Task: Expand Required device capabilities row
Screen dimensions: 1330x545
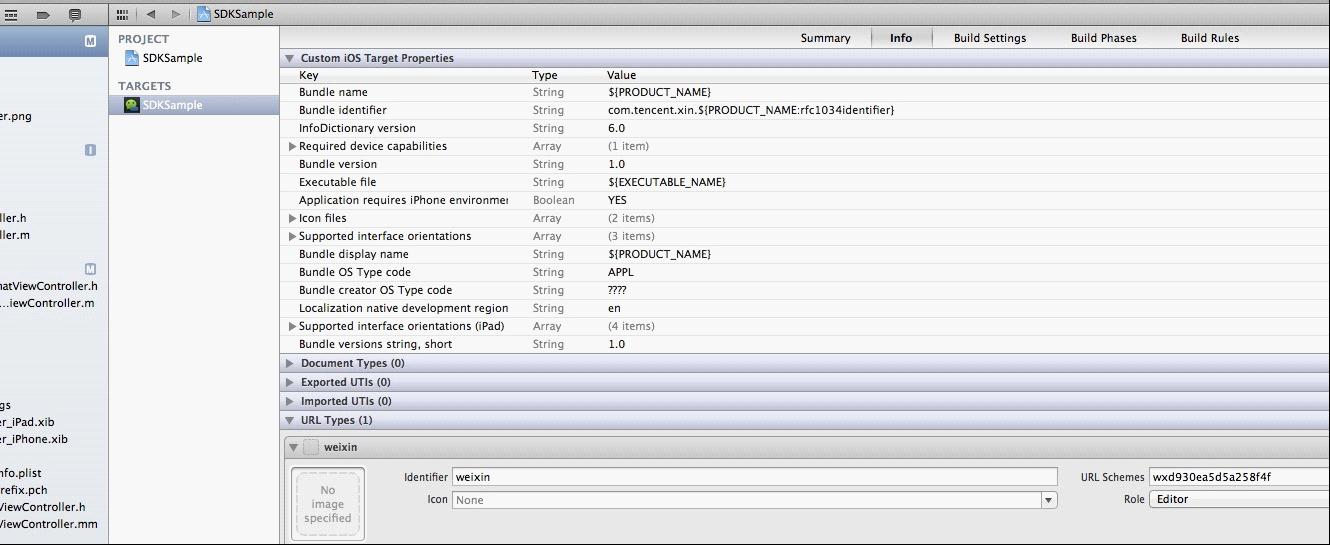Action: coord(293,146)
